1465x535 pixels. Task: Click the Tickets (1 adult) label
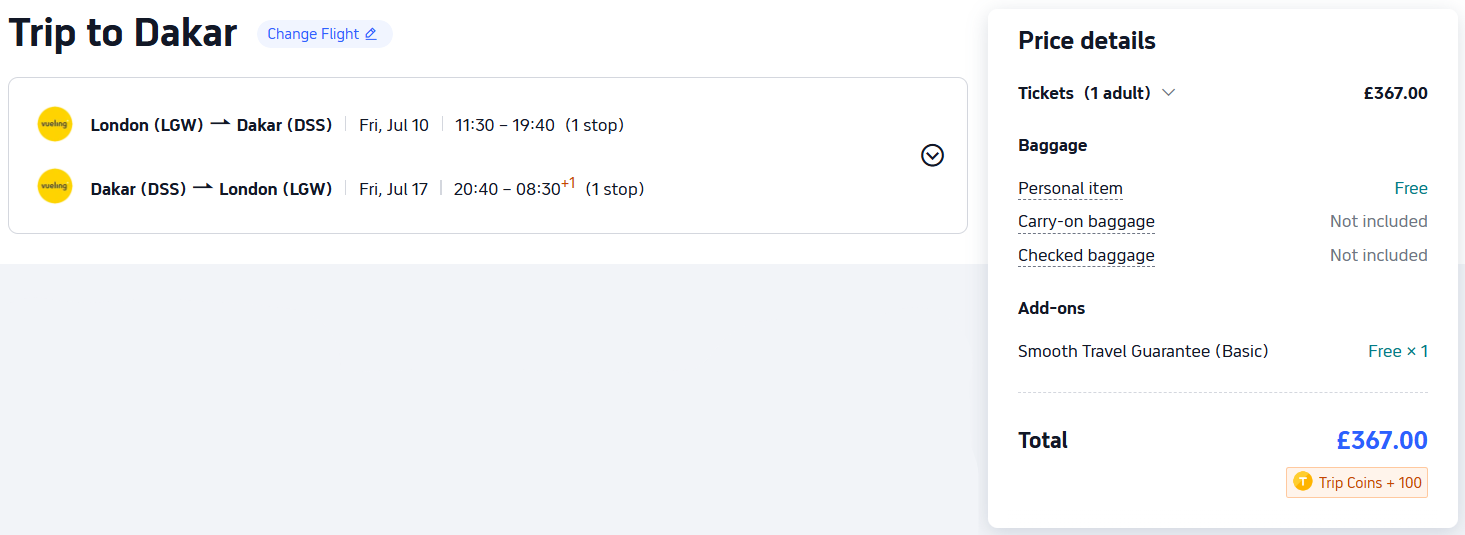point(1084,93)
